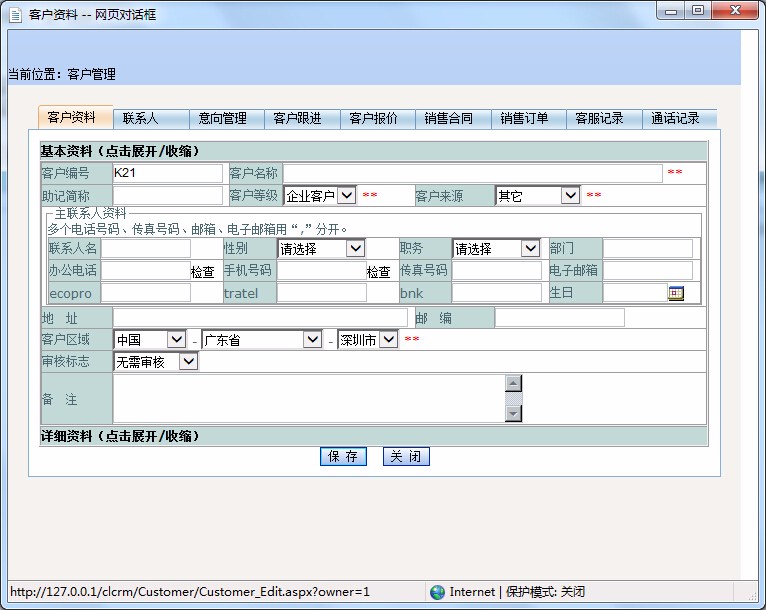Click into the bnk input field

(497, 293)
